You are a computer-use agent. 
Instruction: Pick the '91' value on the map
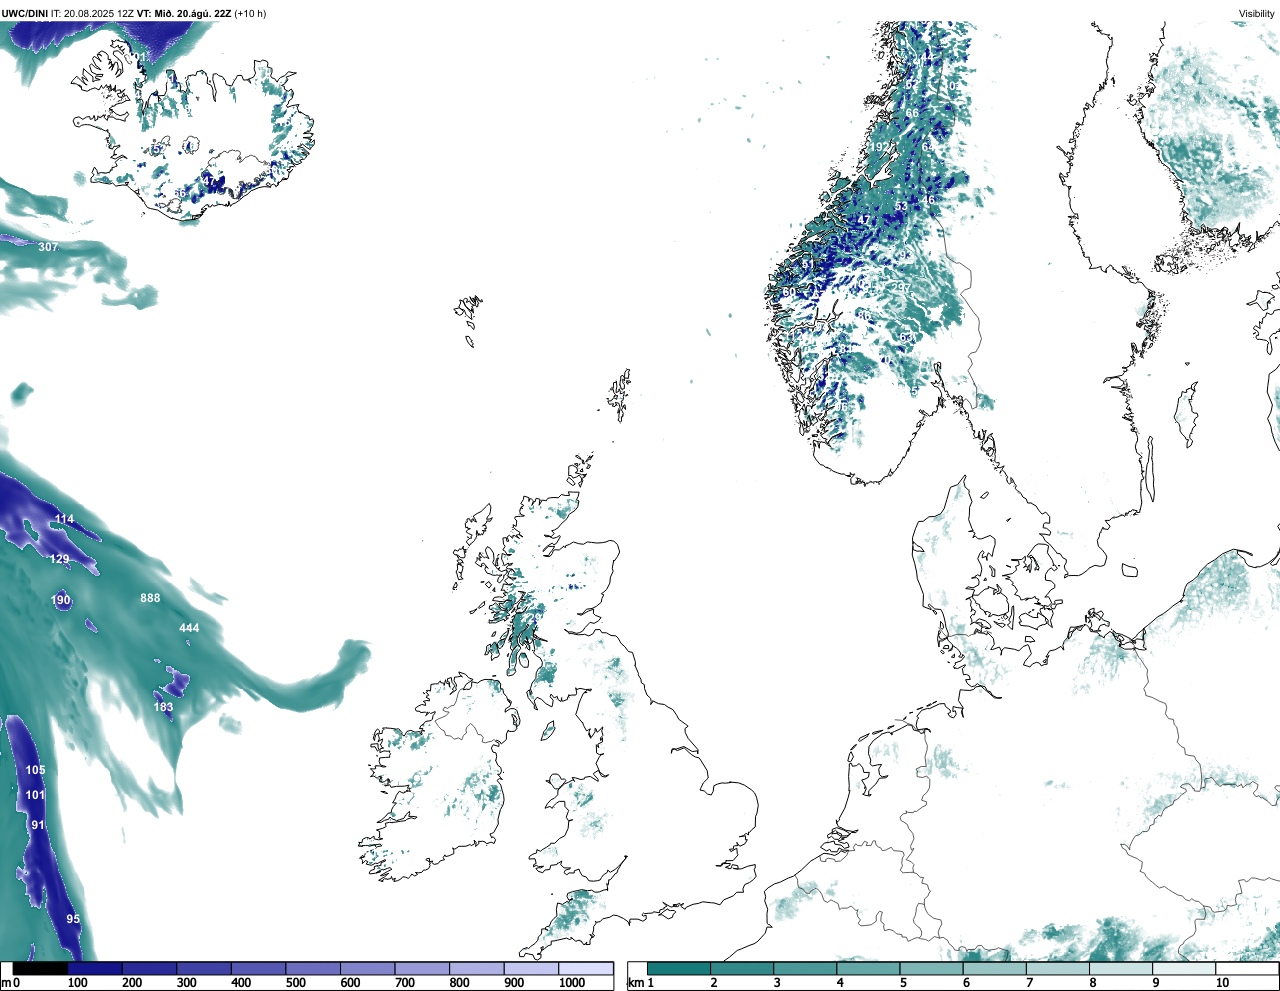click(38, 825)
